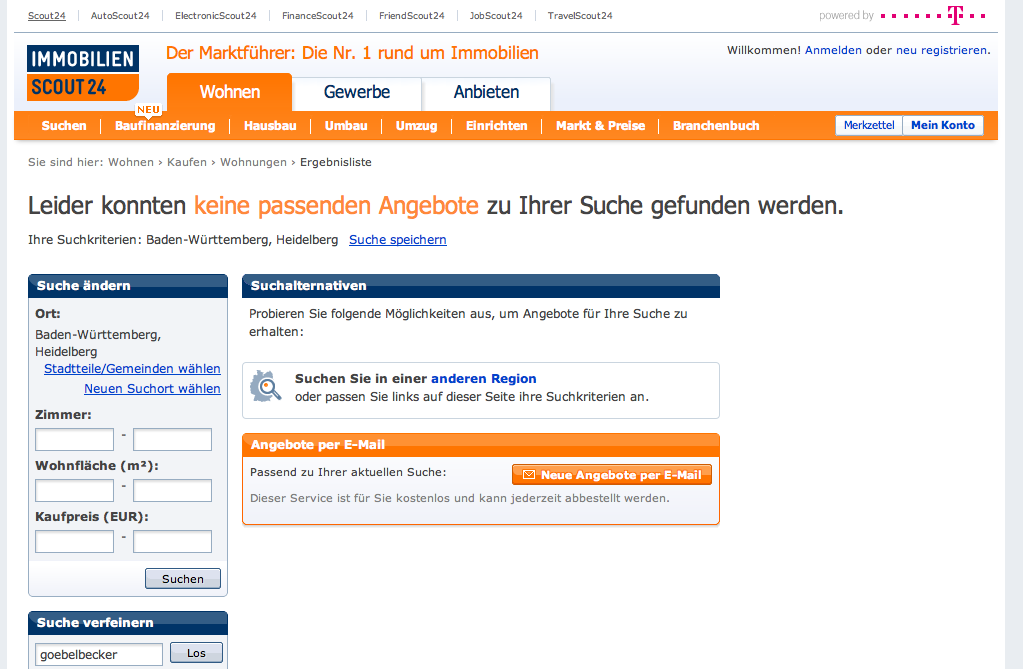Click Stadtteile/Gemeinden wählen link
The height and width of the screenshot is (669, 1023).
click(x=132, y=369)
